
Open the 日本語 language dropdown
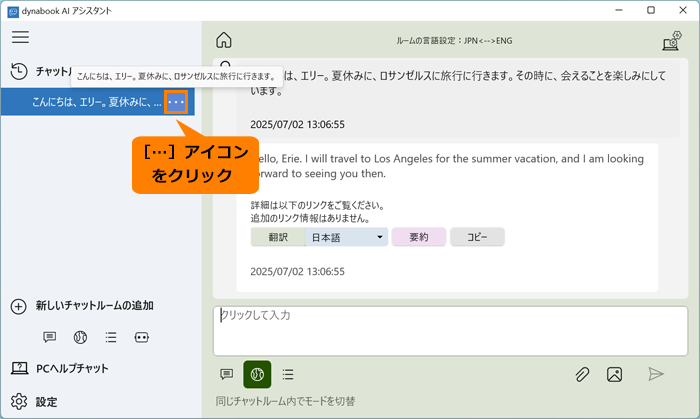coord(346,237)
